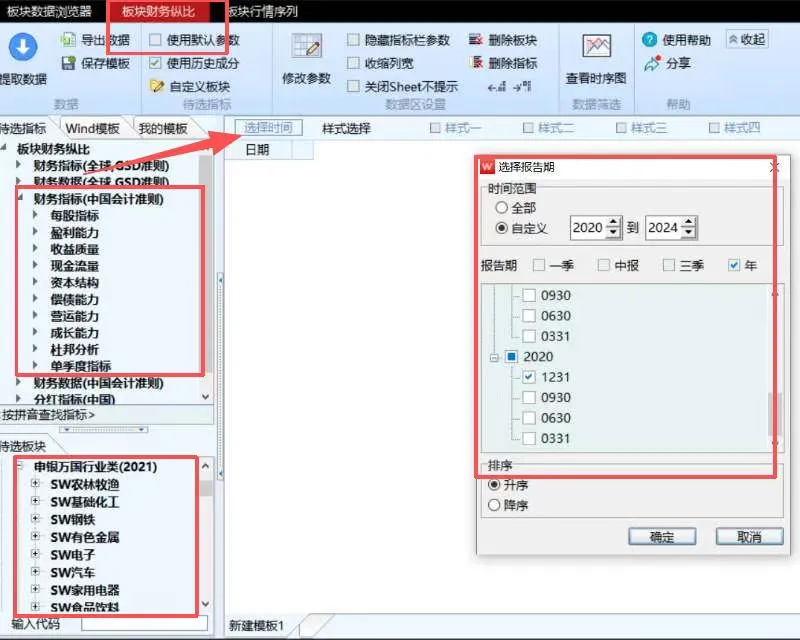Click 确定 in the report period dialog
800x640 pixels.
click(662, 536)
